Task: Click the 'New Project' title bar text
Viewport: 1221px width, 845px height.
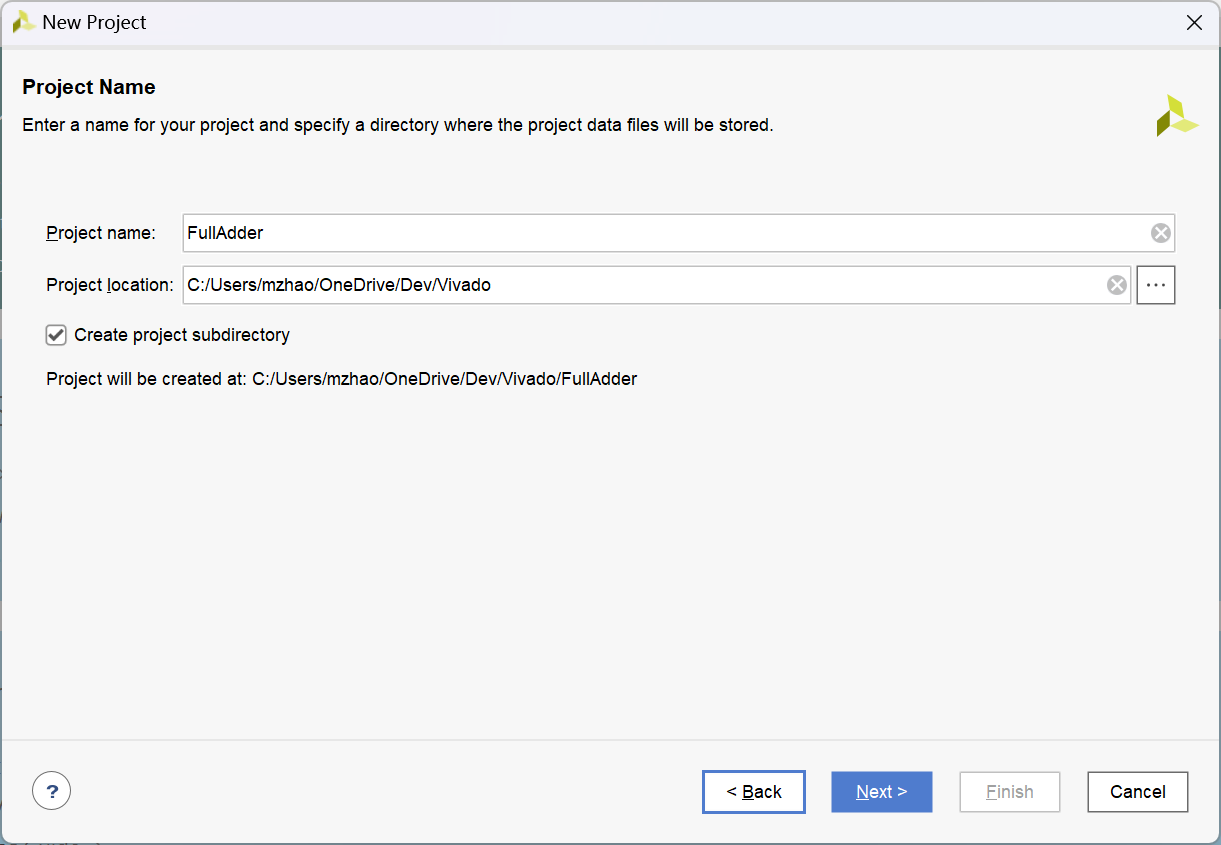Action: click(94, 22)
